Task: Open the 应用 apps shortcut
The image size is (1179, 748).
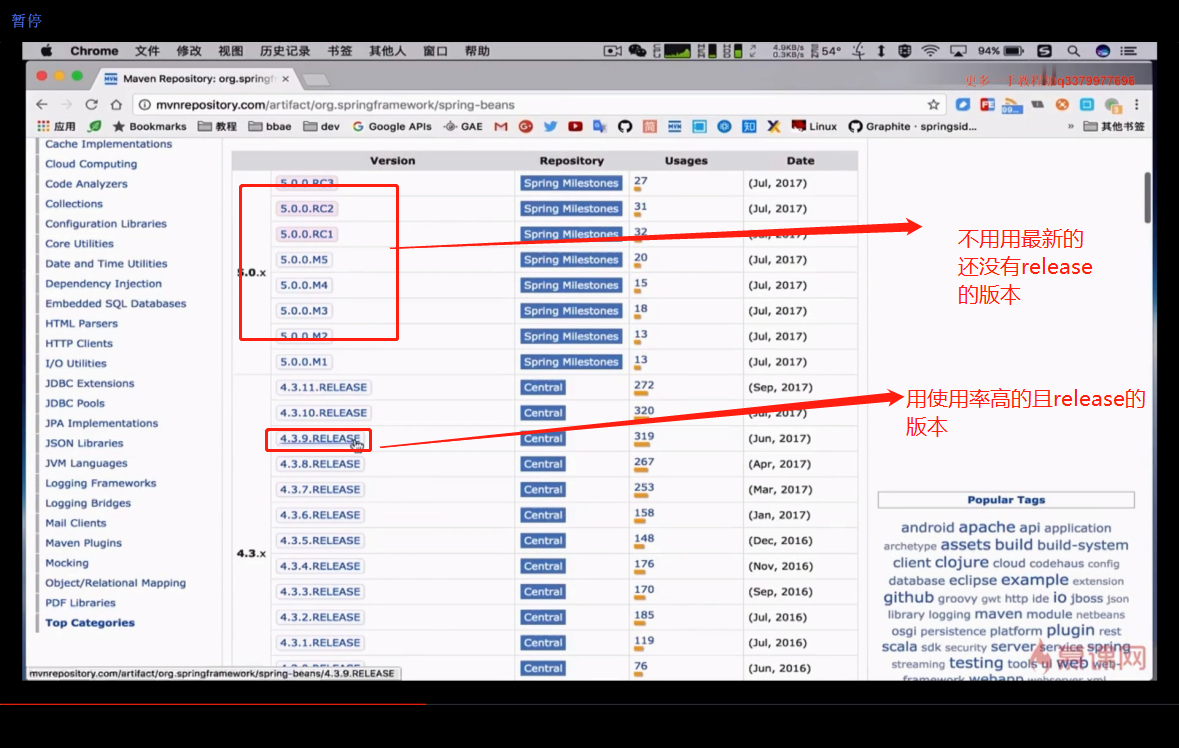Action: (56, 126)
